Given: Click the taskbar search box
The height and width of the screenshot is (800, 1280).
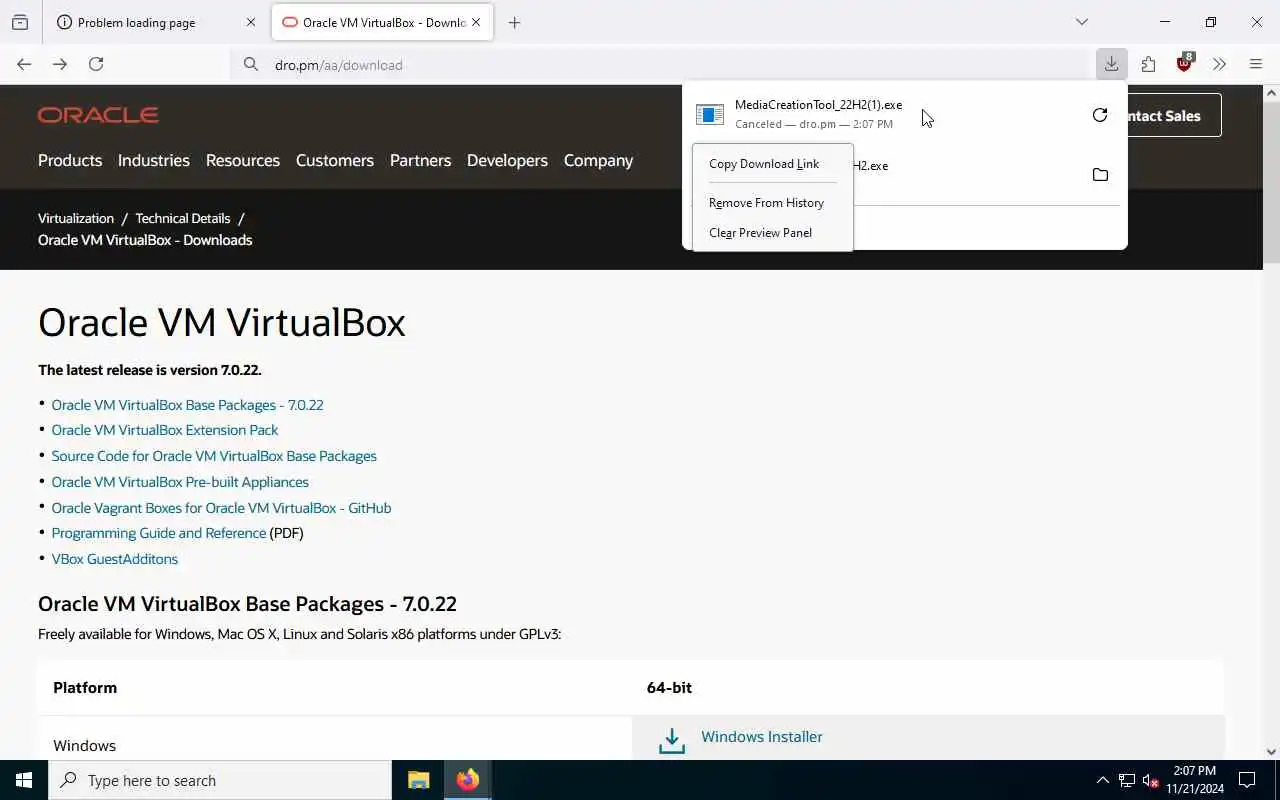Looking at the screenshot, I should click(x=220, y=780).
